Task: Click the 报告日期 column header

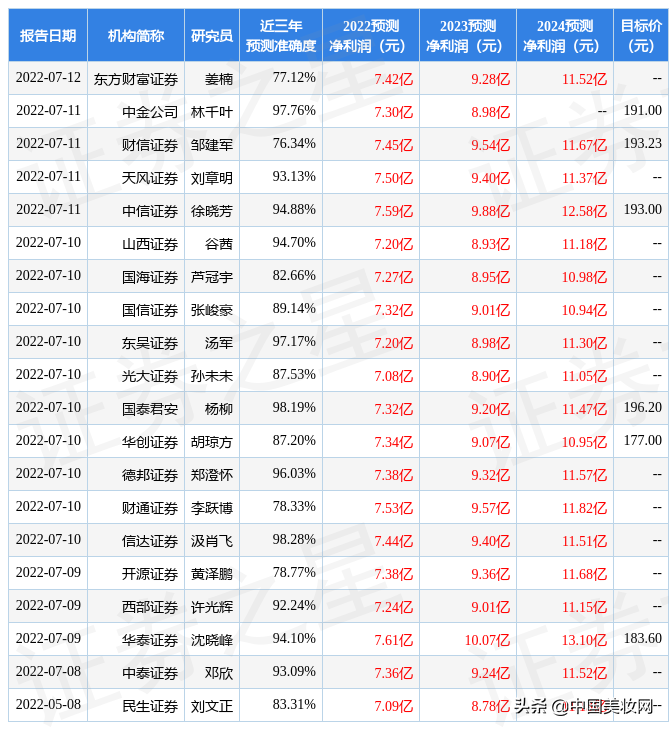Action: click(48, 35)
